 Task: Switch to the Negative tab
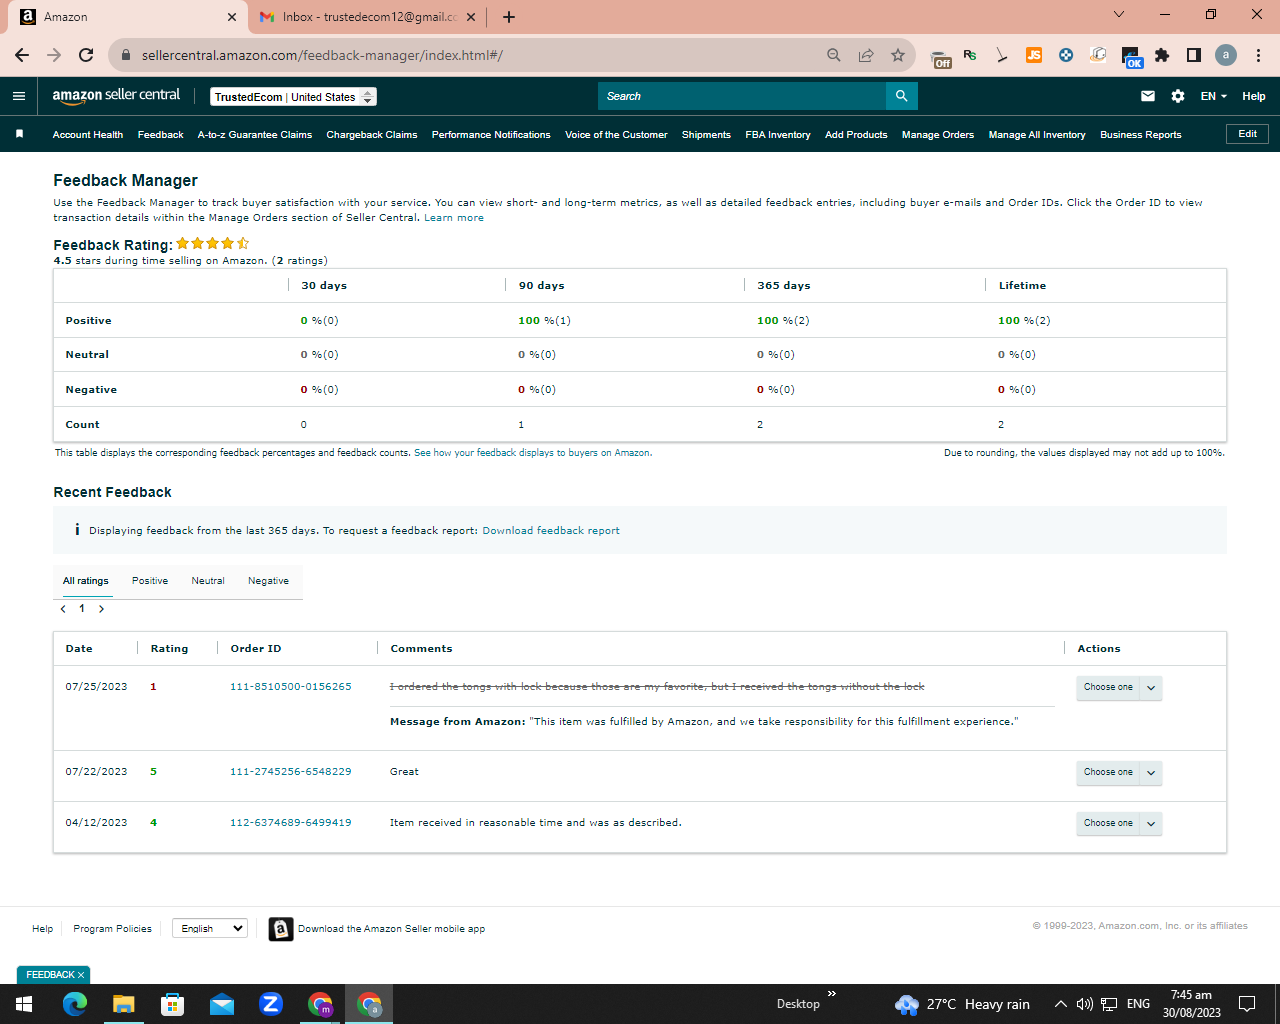[x=268, y=581]
